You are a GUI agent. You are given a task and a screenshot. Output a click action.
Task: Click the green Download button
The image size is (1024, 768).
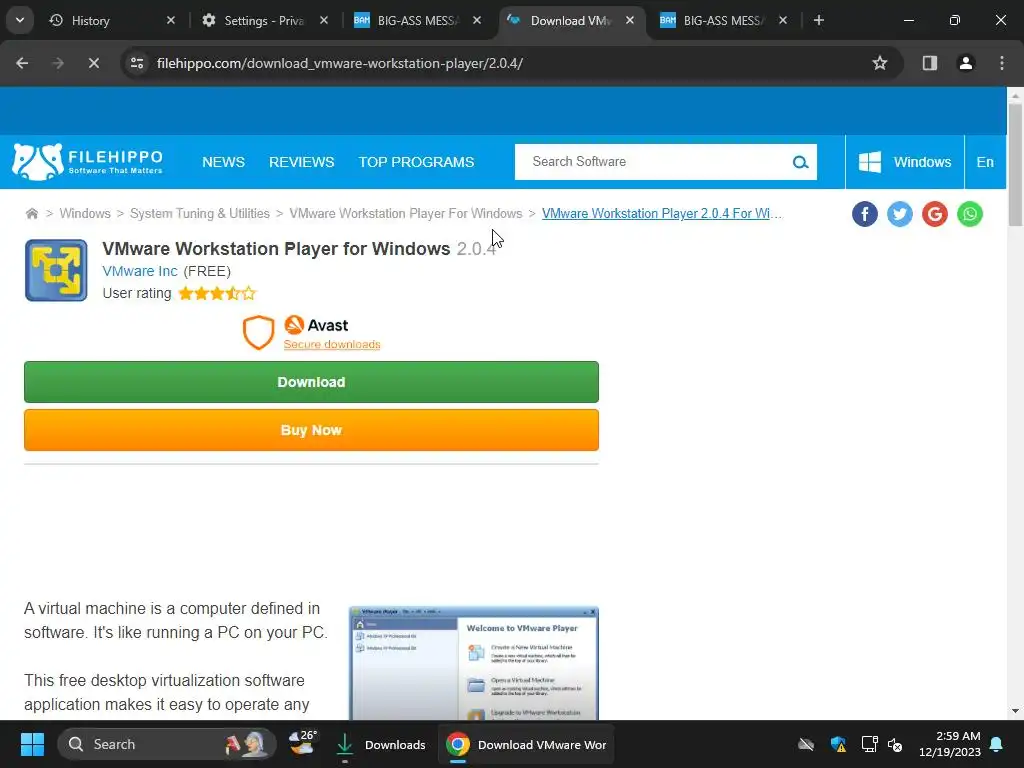[312, 382]
